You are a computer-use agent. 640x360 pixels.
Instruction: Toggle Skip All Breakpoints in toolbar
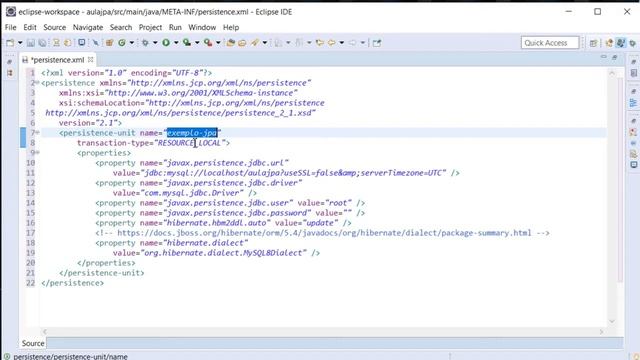[x=96, y=42]
